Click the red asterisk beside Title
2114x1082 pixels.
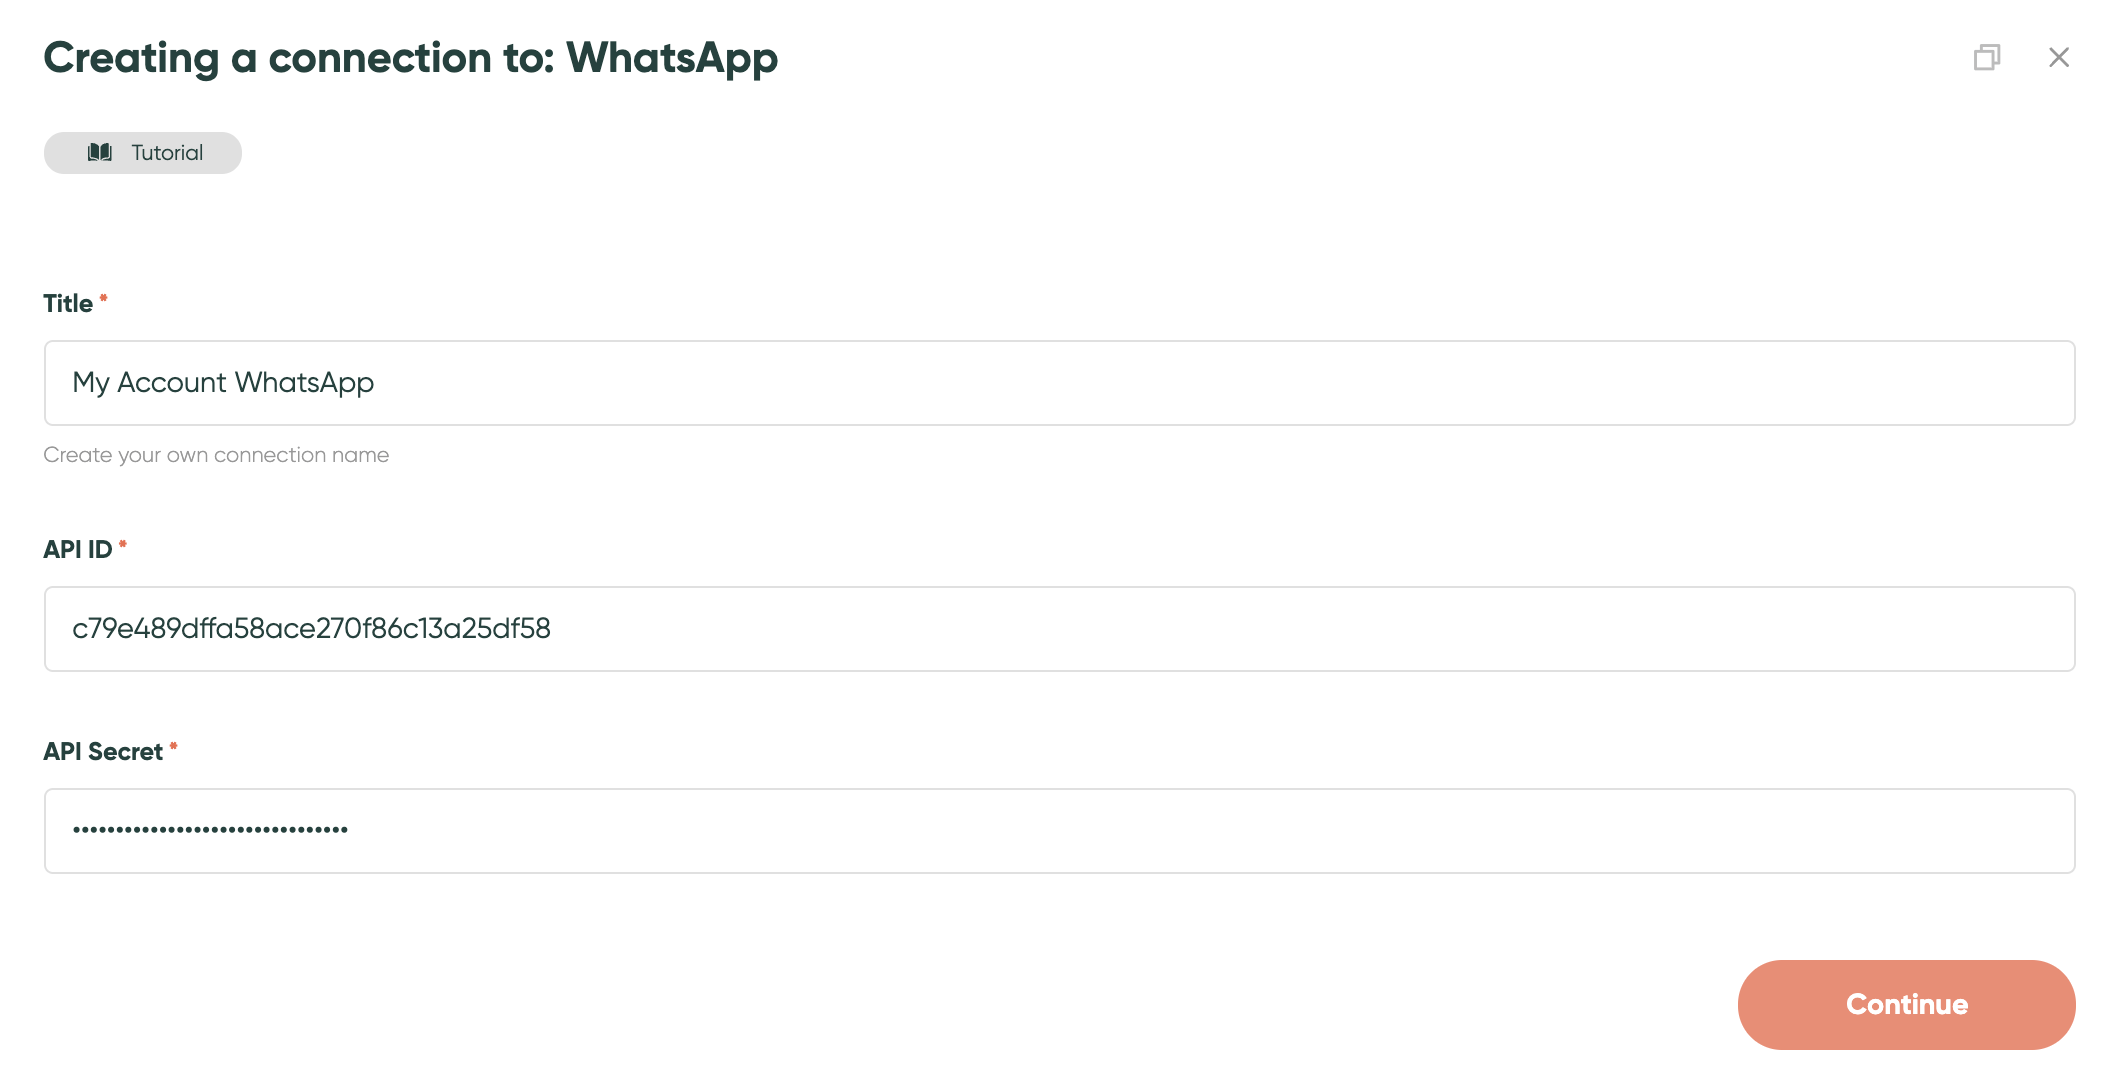click(103, 298)
